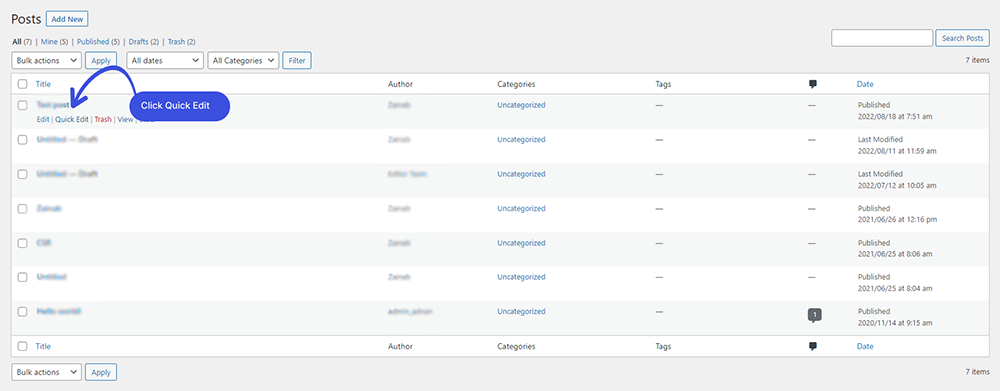Click the Add New button
Viewport: 1000px width, 391px height.
[67, 19]
